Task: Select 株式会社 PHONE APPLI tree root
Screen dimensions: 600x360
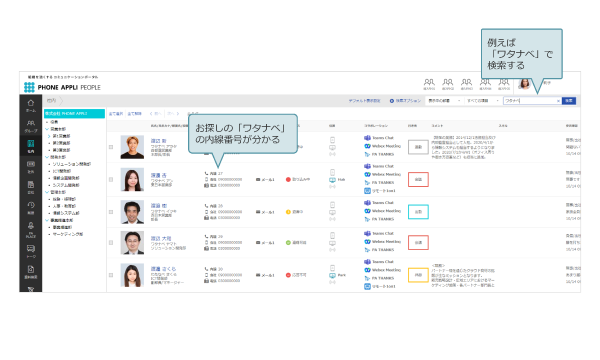Action: (x=74, y=114)
